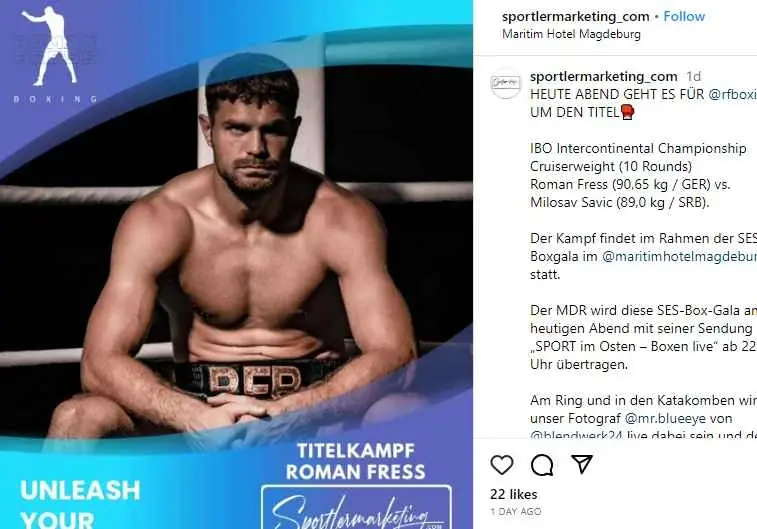
Task: Click the 1d time label
Action: 694,76
